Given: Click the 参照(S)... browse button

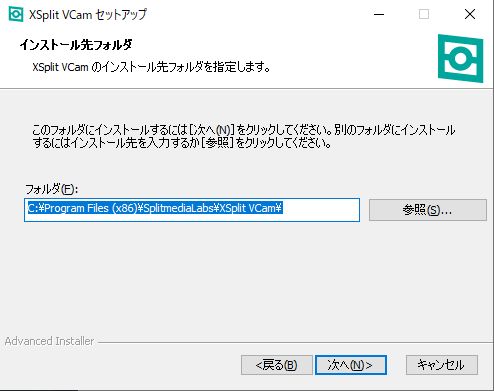Looking at the screenshot, I should 428,210.
